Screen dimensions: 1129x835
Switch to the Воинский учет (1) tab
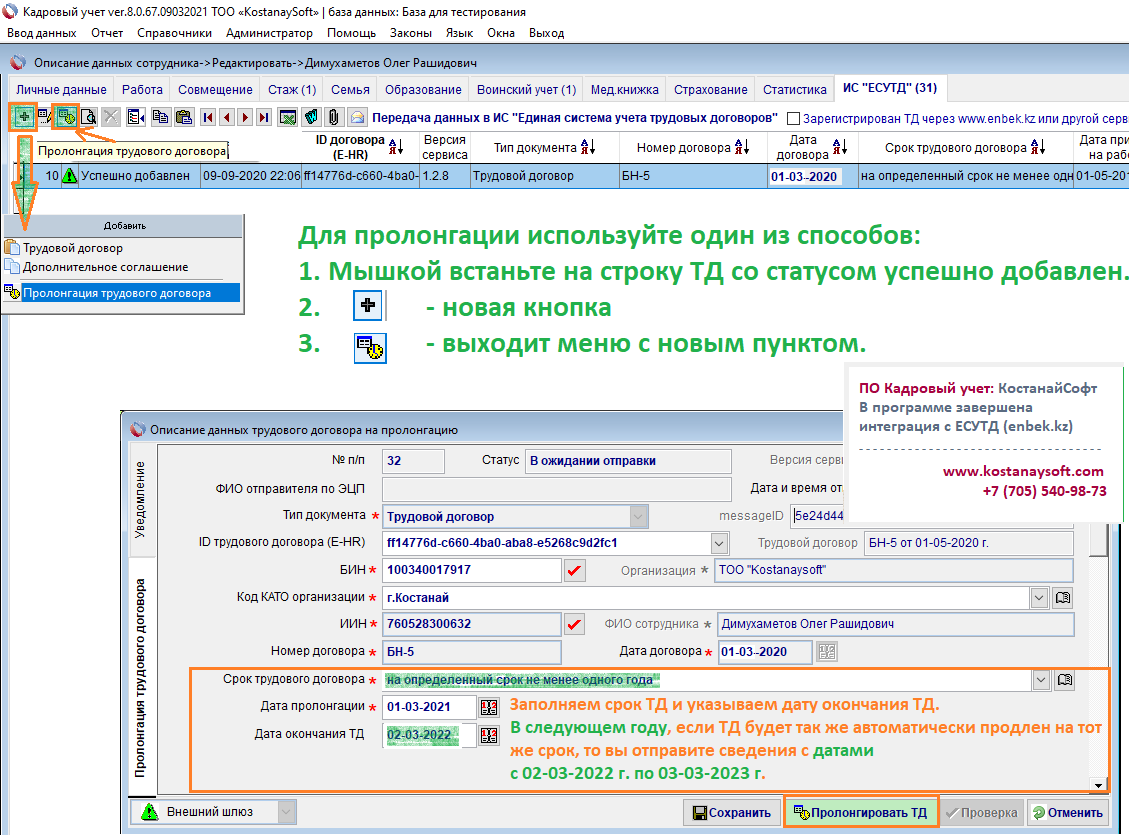click(526, 90)
